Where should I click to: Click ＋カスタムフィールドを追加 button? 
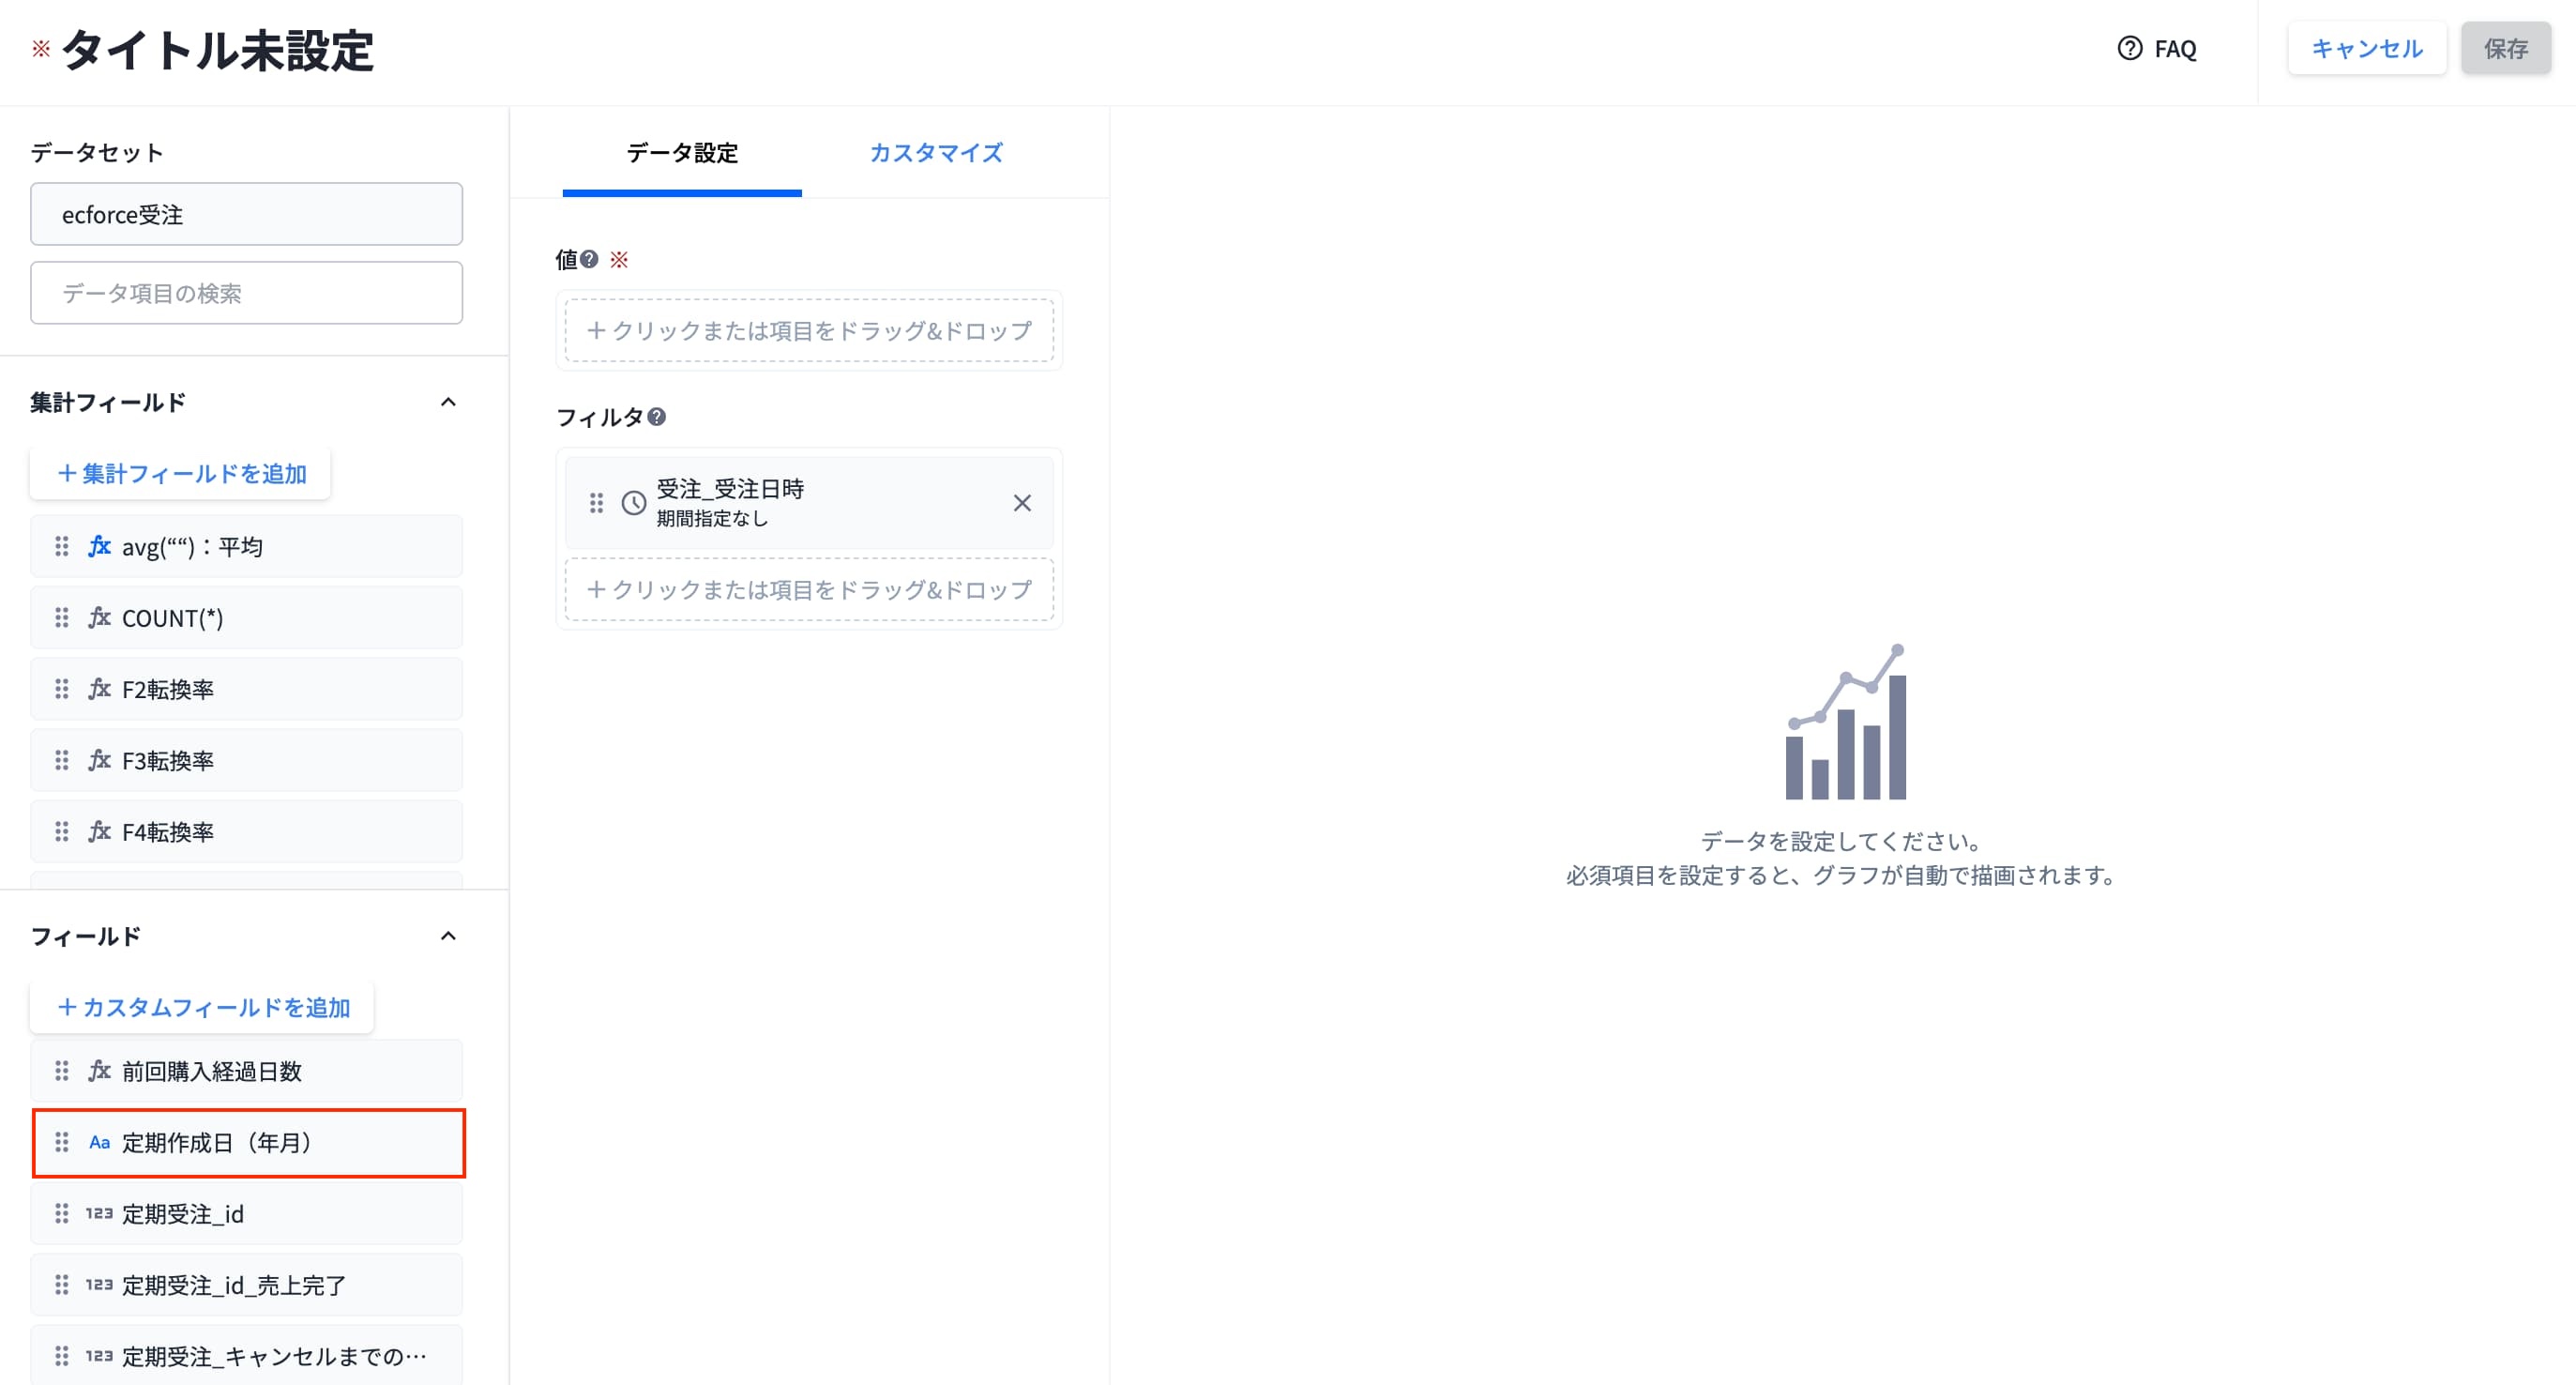click(202, 1007)
